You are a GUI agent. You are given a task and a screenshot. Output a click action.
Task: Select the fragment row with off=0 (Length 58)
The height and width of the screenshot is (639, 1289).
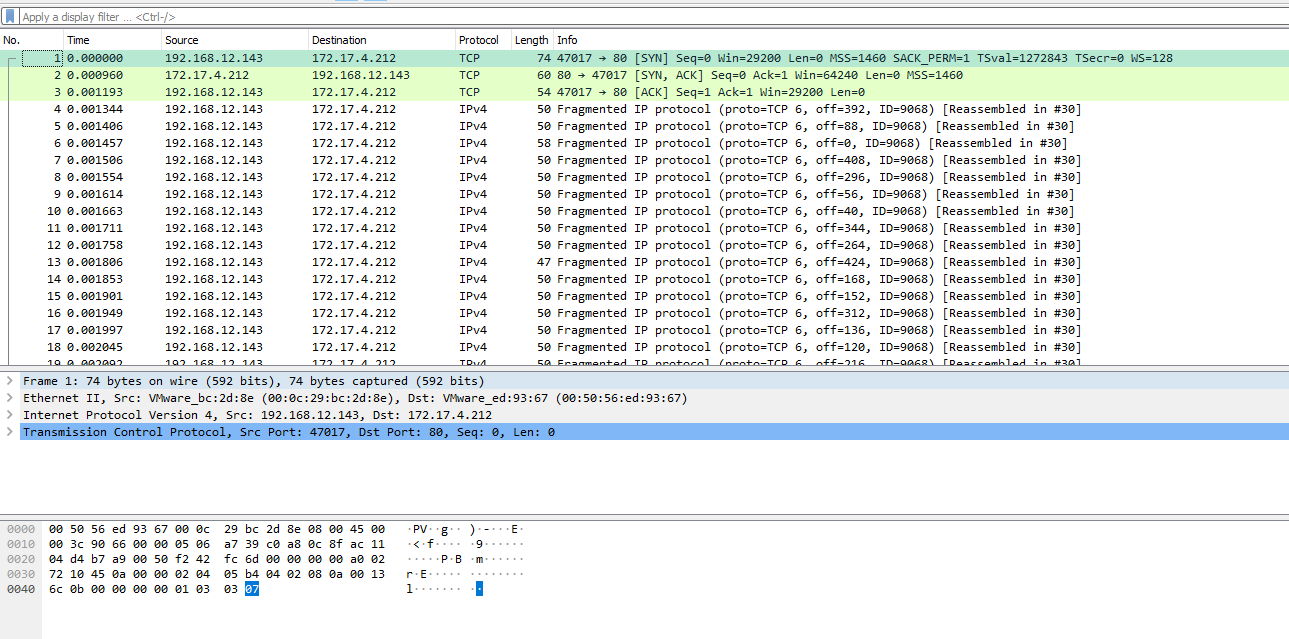click(x=644, y=143)
